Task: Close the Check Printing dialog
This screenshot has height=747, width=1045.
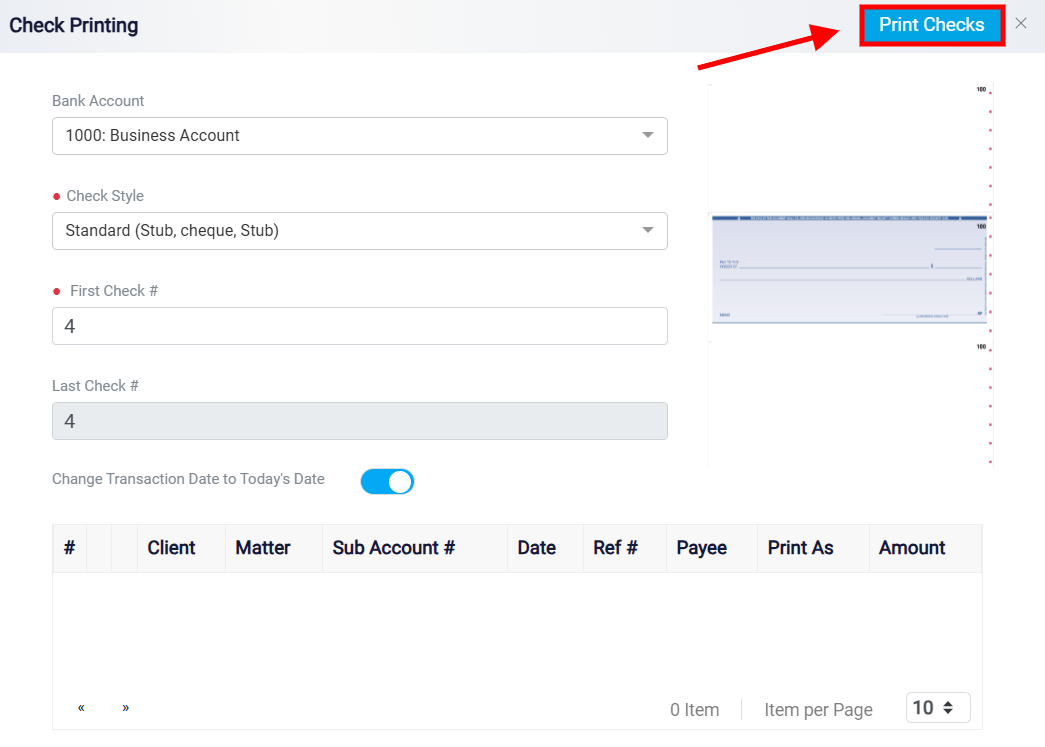Action: pyautogui.click(x=1020, y=24)
